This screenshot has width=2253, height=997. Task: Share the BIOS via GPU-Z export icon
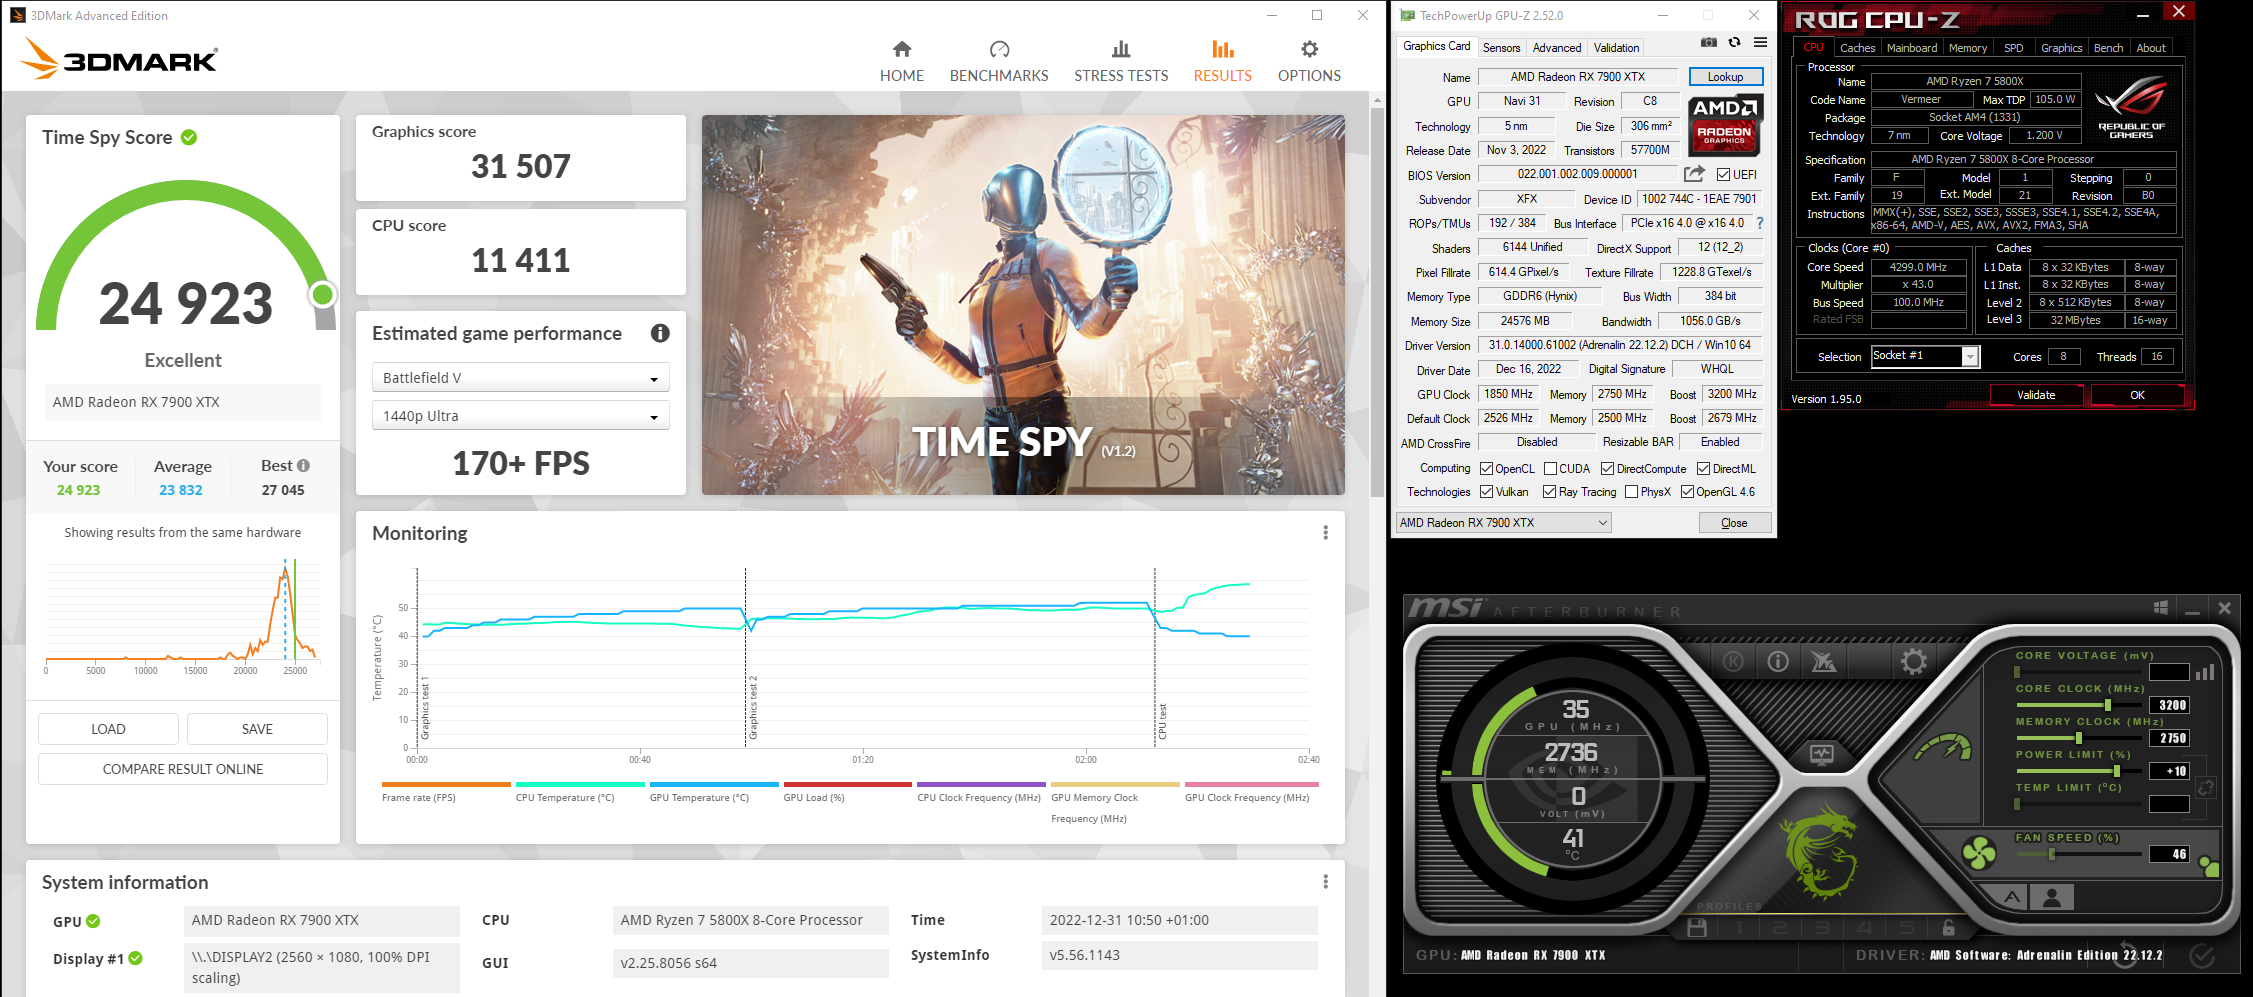(1694, 174)
